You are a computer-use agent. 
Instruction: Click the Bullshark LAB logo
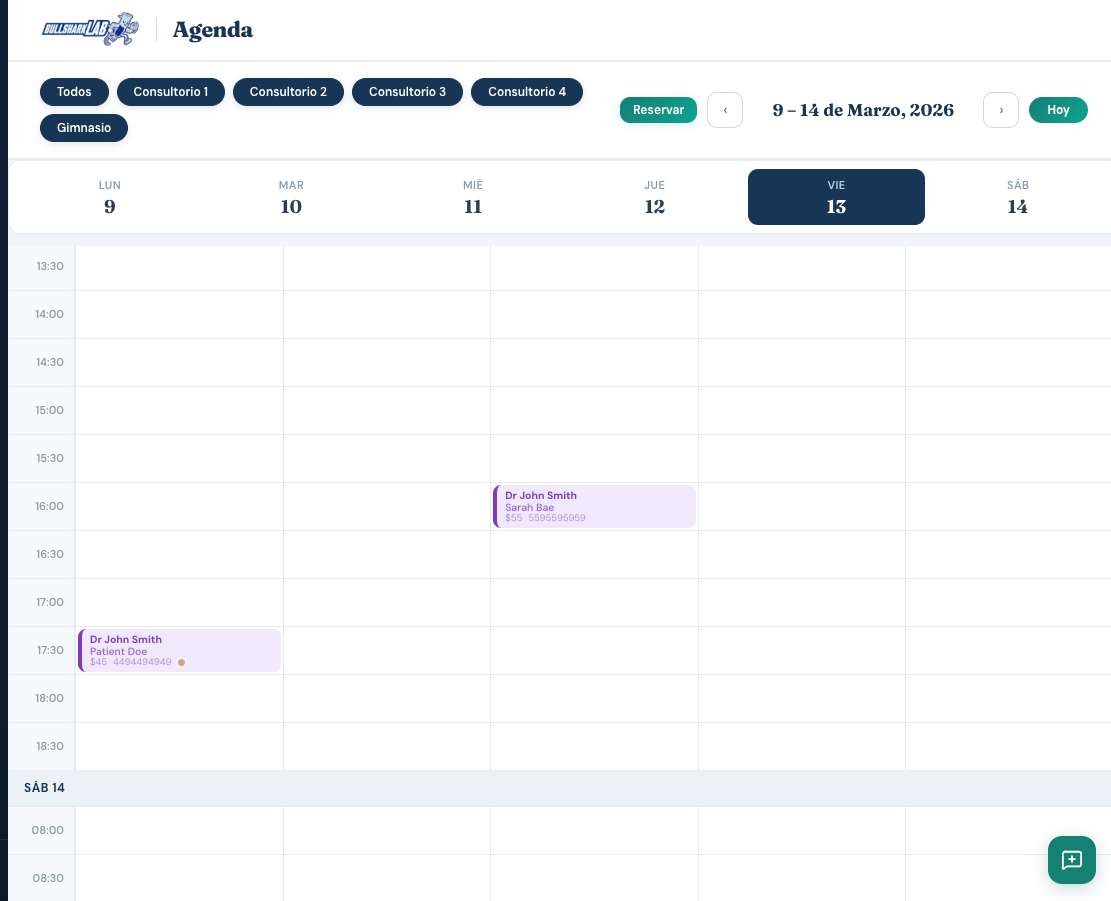click(90, 29)
